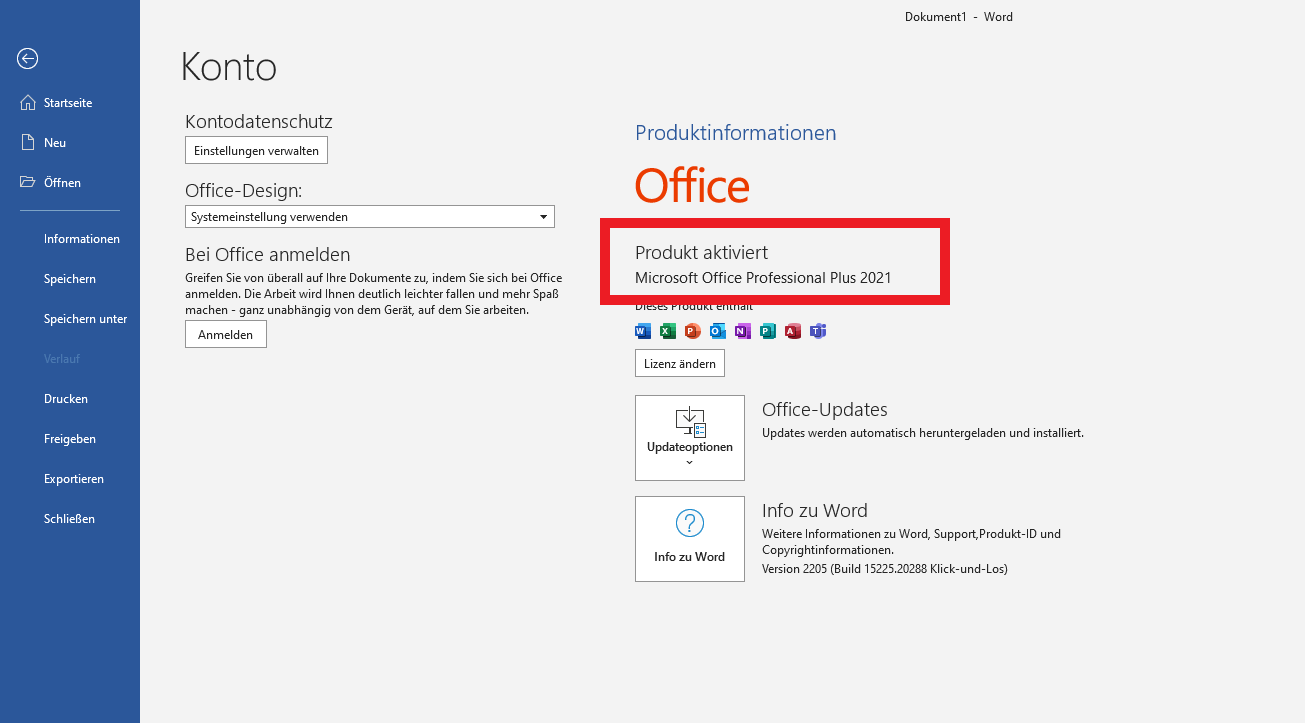
Task: Click the Neu page icon
Action: pos(28,143)
